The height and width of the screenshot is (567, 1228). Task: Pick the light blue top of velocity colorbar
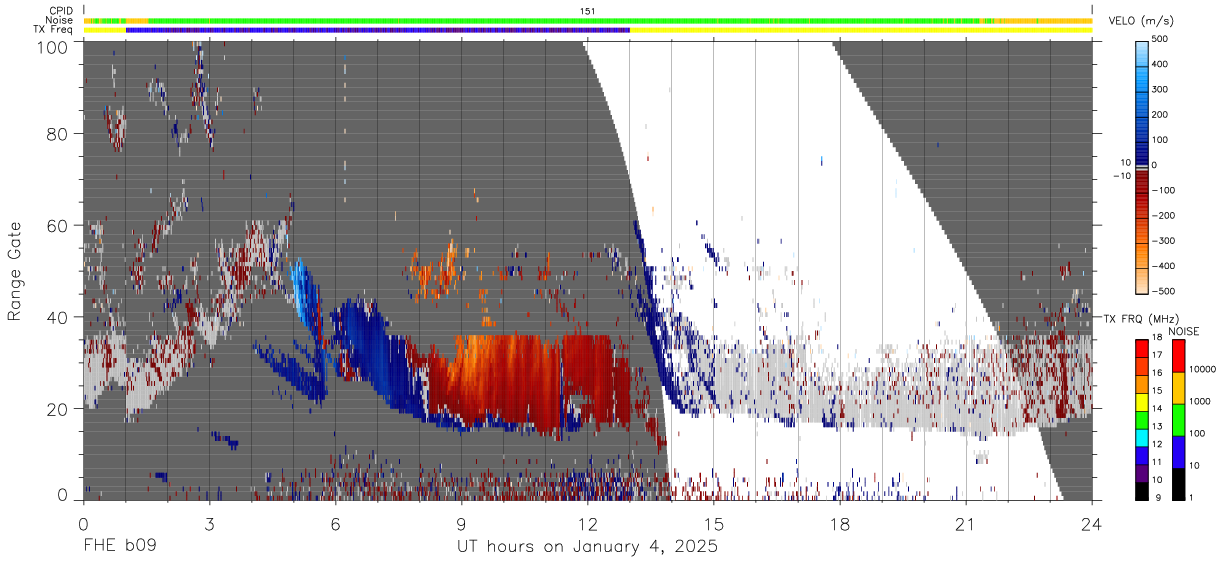[x=1143, y=55]
